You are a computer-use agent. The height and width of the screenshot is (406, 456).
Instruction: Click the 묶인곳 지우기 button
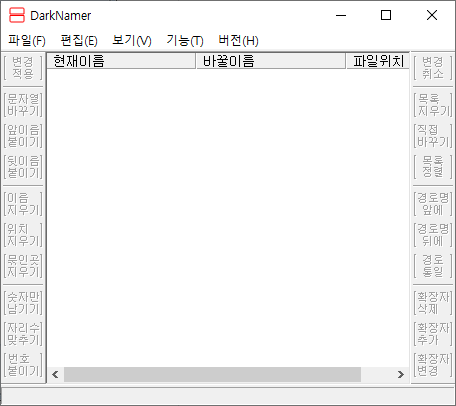pyautogui.click(x=23, y=266)
